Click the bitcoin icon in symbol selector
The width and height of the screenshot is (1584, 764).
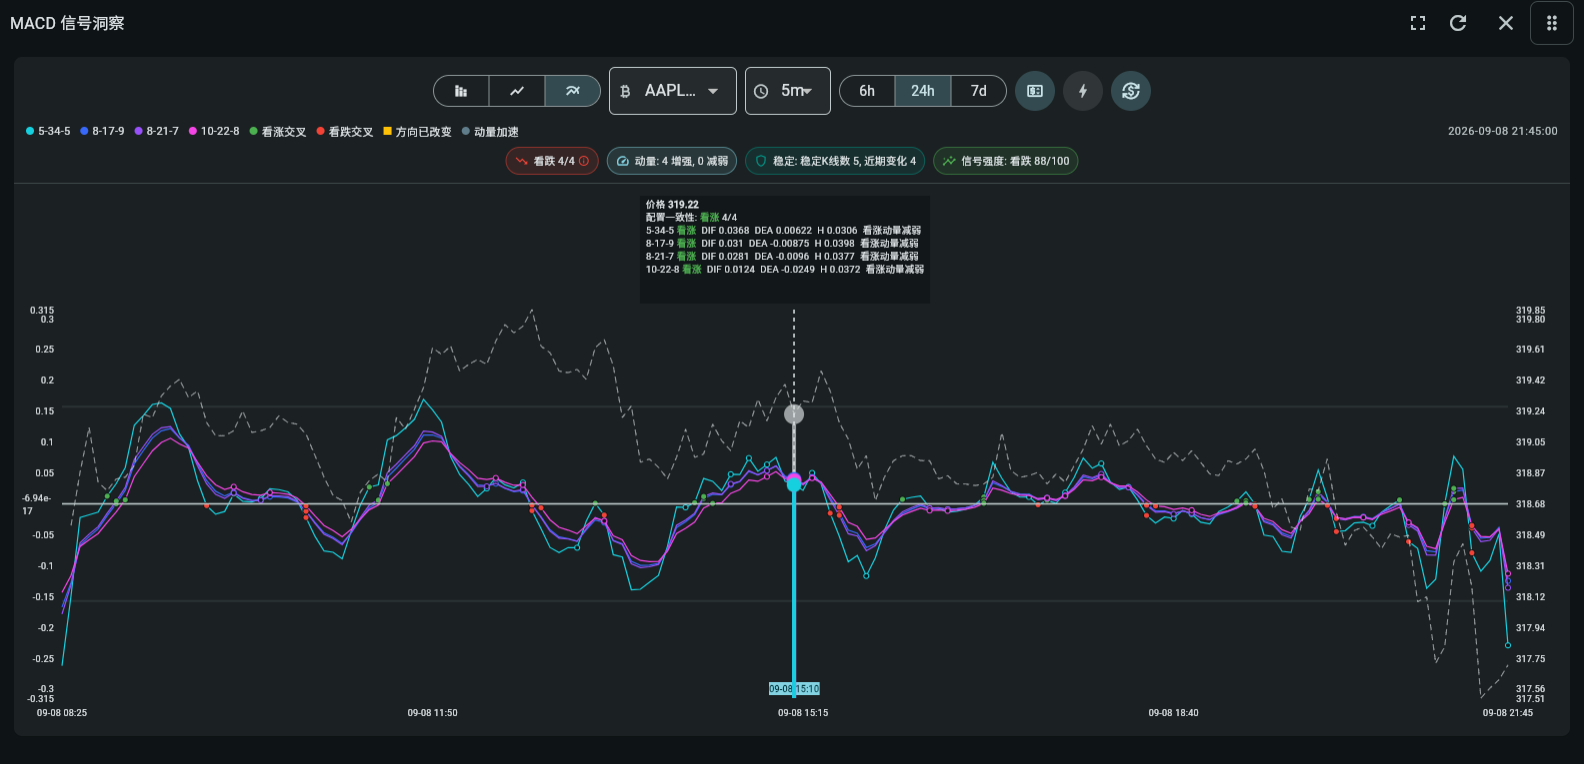625,91
